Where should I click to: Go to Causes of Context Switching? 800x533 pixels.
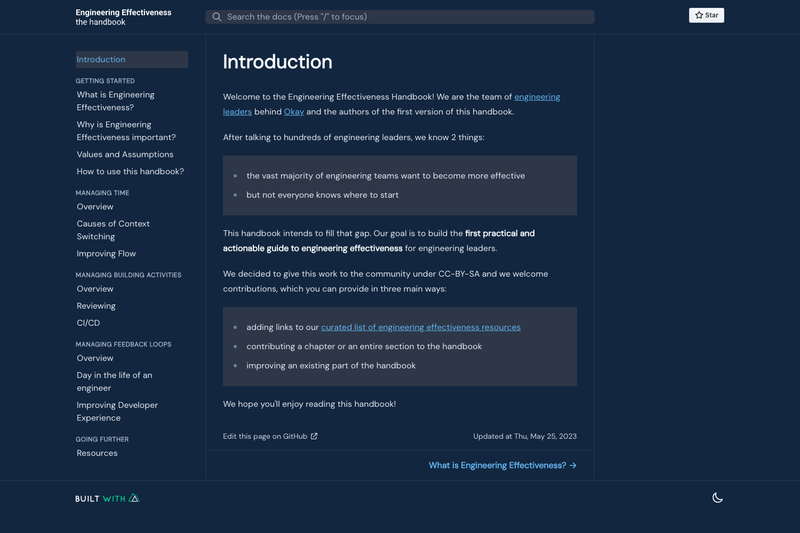[113, 230]
